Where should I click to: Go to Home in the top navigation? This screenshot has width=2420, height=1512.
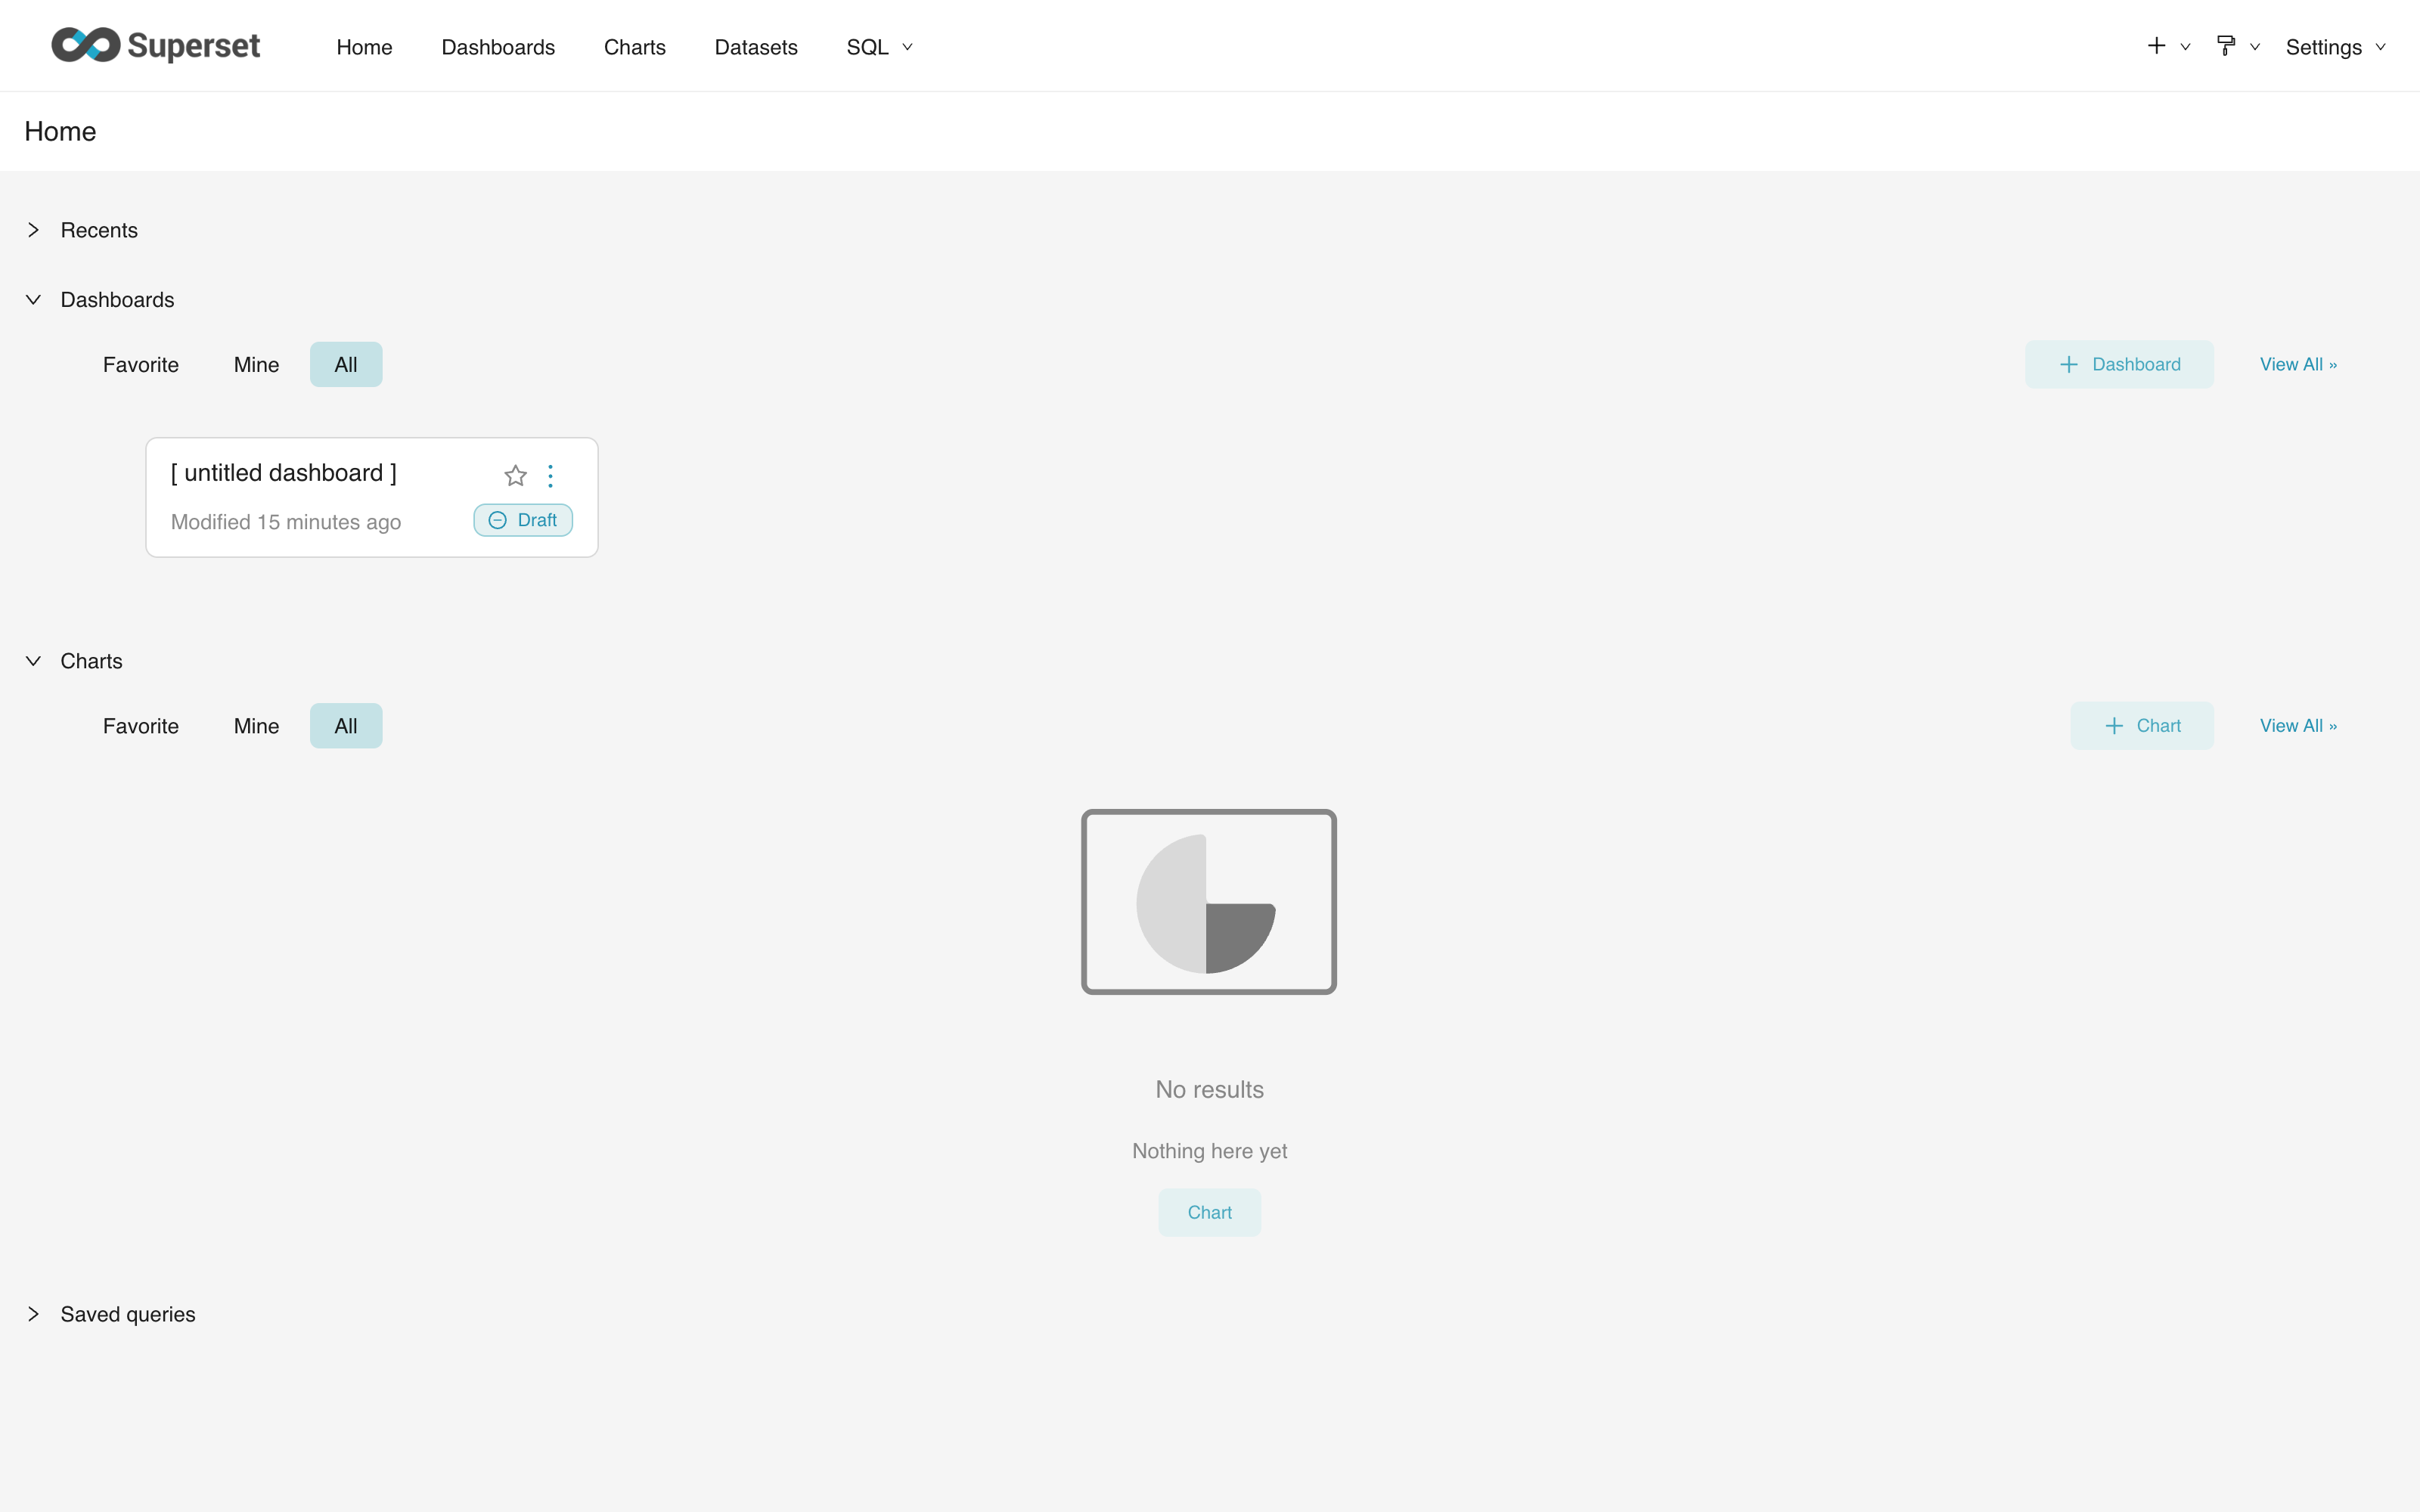click(364, 47)
